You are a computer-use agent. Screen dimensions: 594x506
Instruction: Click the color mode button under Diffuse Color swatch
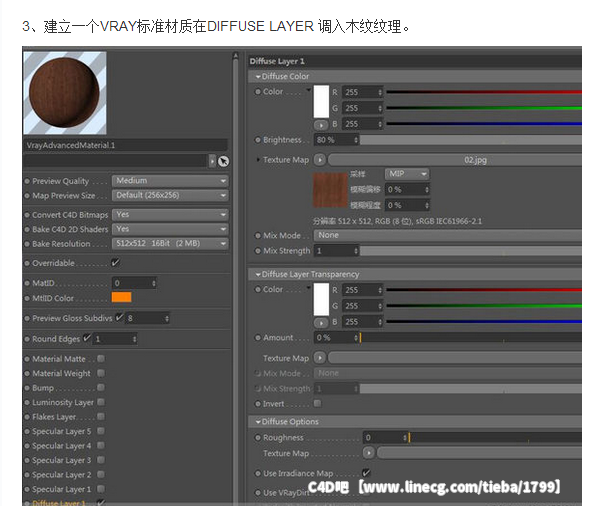(321, 125)
